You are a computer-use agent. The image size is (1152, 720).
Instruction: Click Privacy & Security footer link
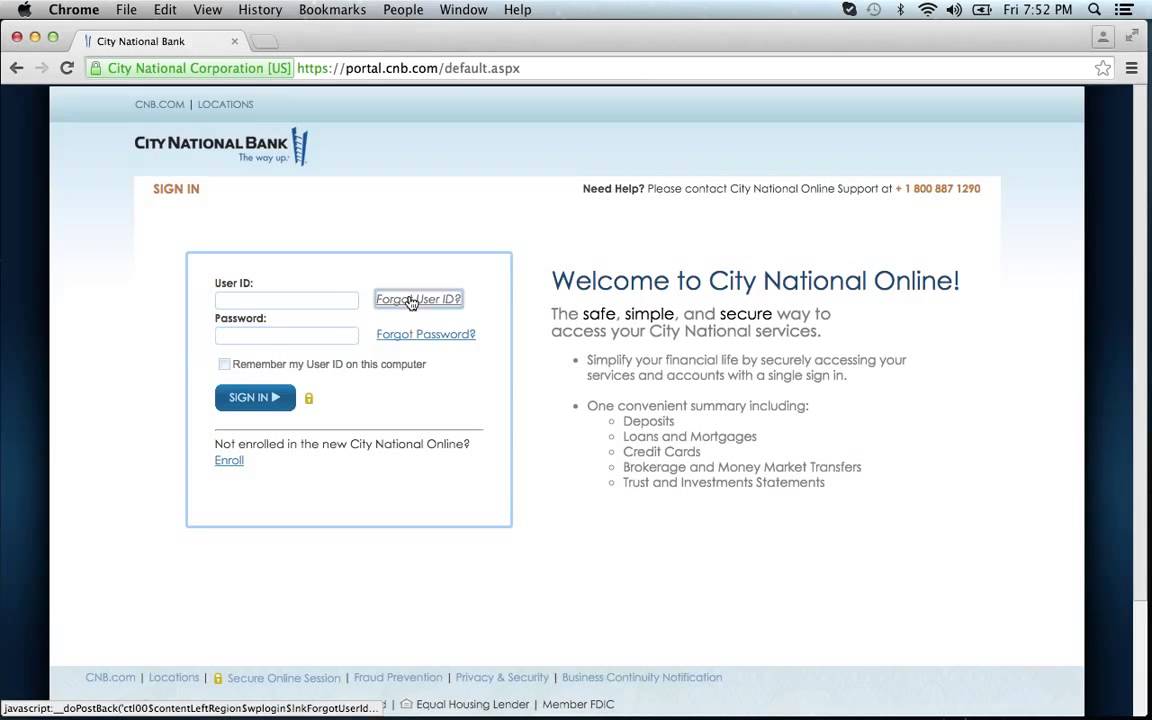(x=502, y=677)
